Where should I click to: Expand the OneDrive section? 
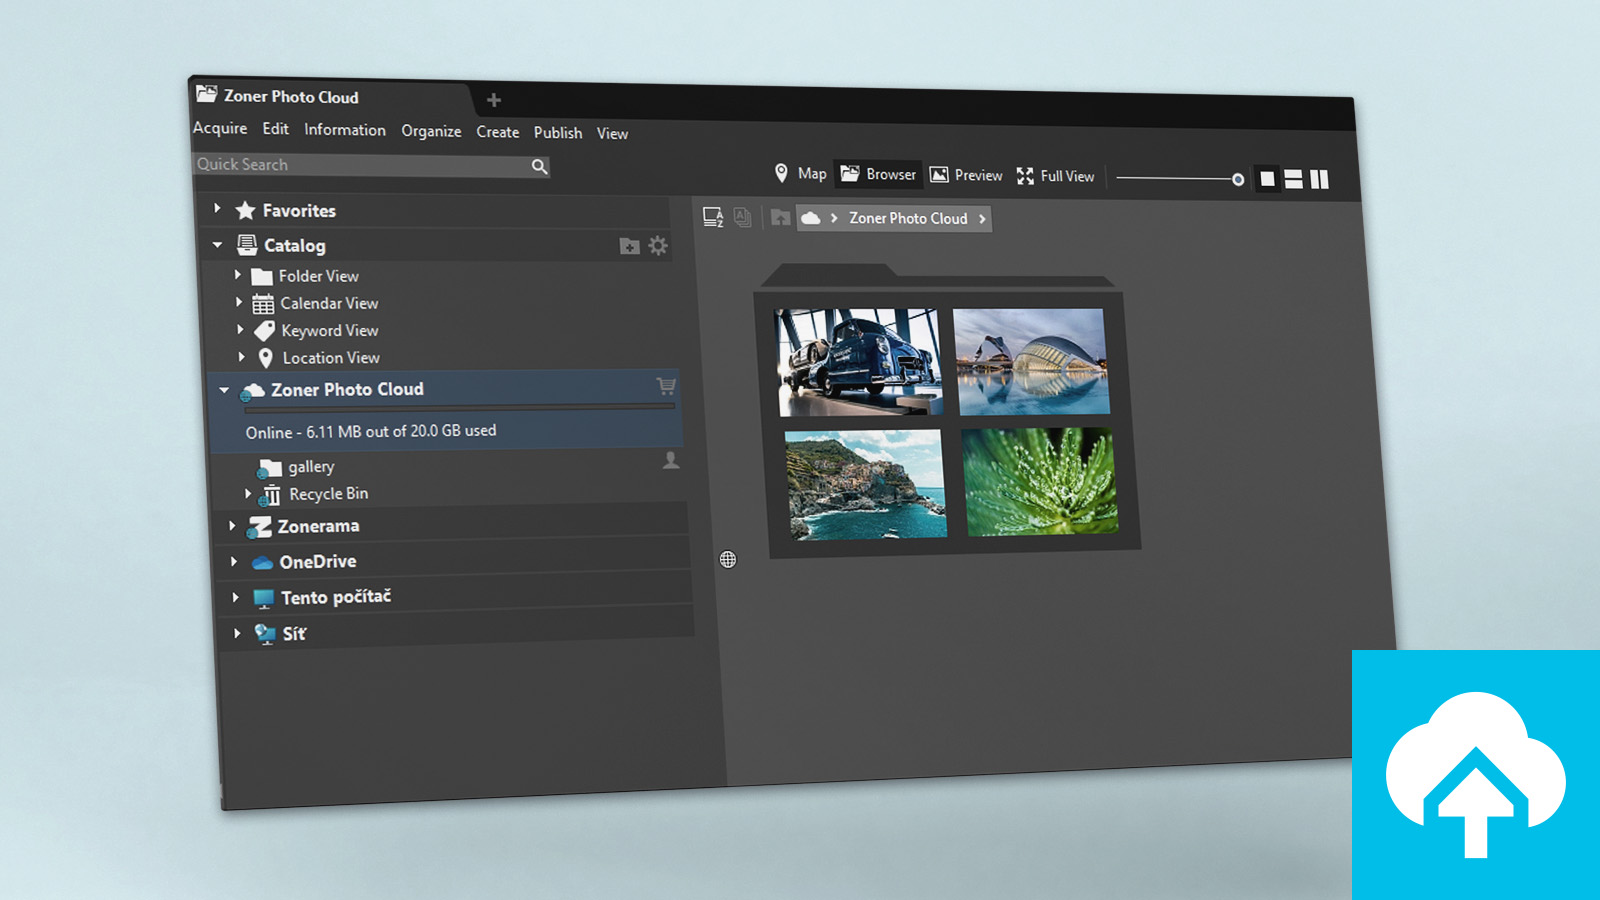(x=234, y=561)
